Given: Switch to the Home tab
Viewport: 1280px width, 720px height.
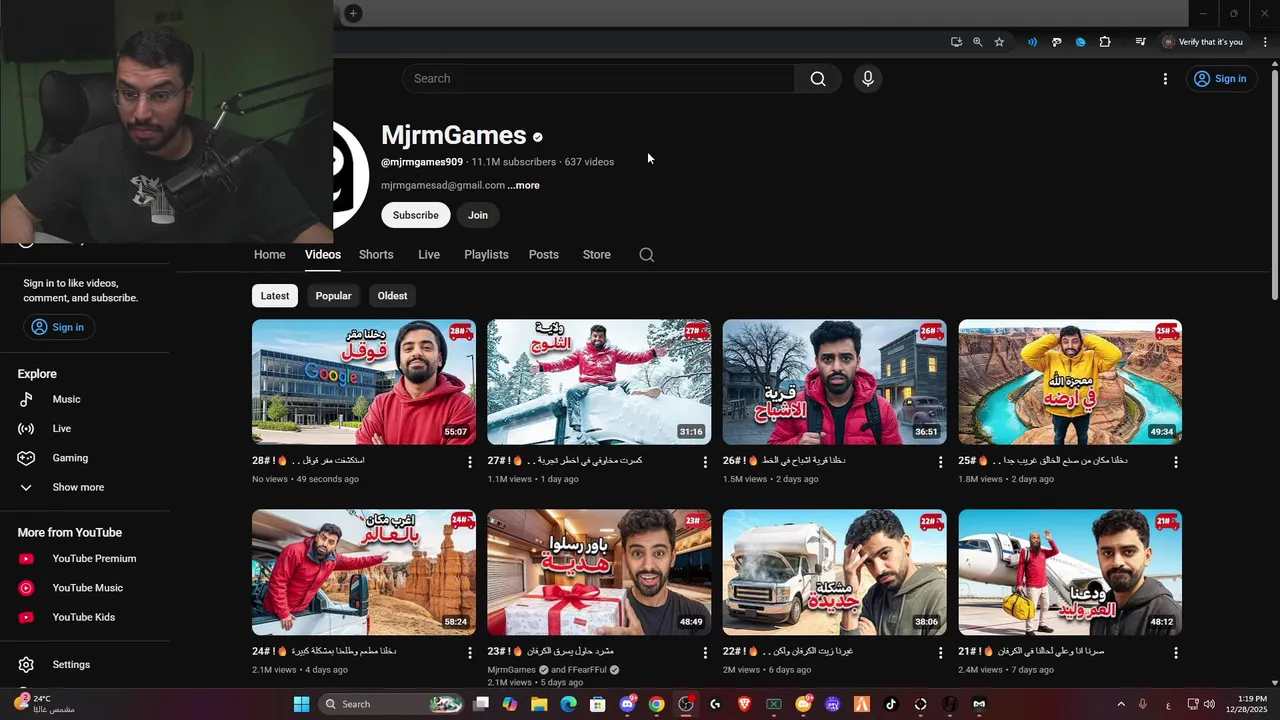Looking at the screenshot, I should click(269, 255).
